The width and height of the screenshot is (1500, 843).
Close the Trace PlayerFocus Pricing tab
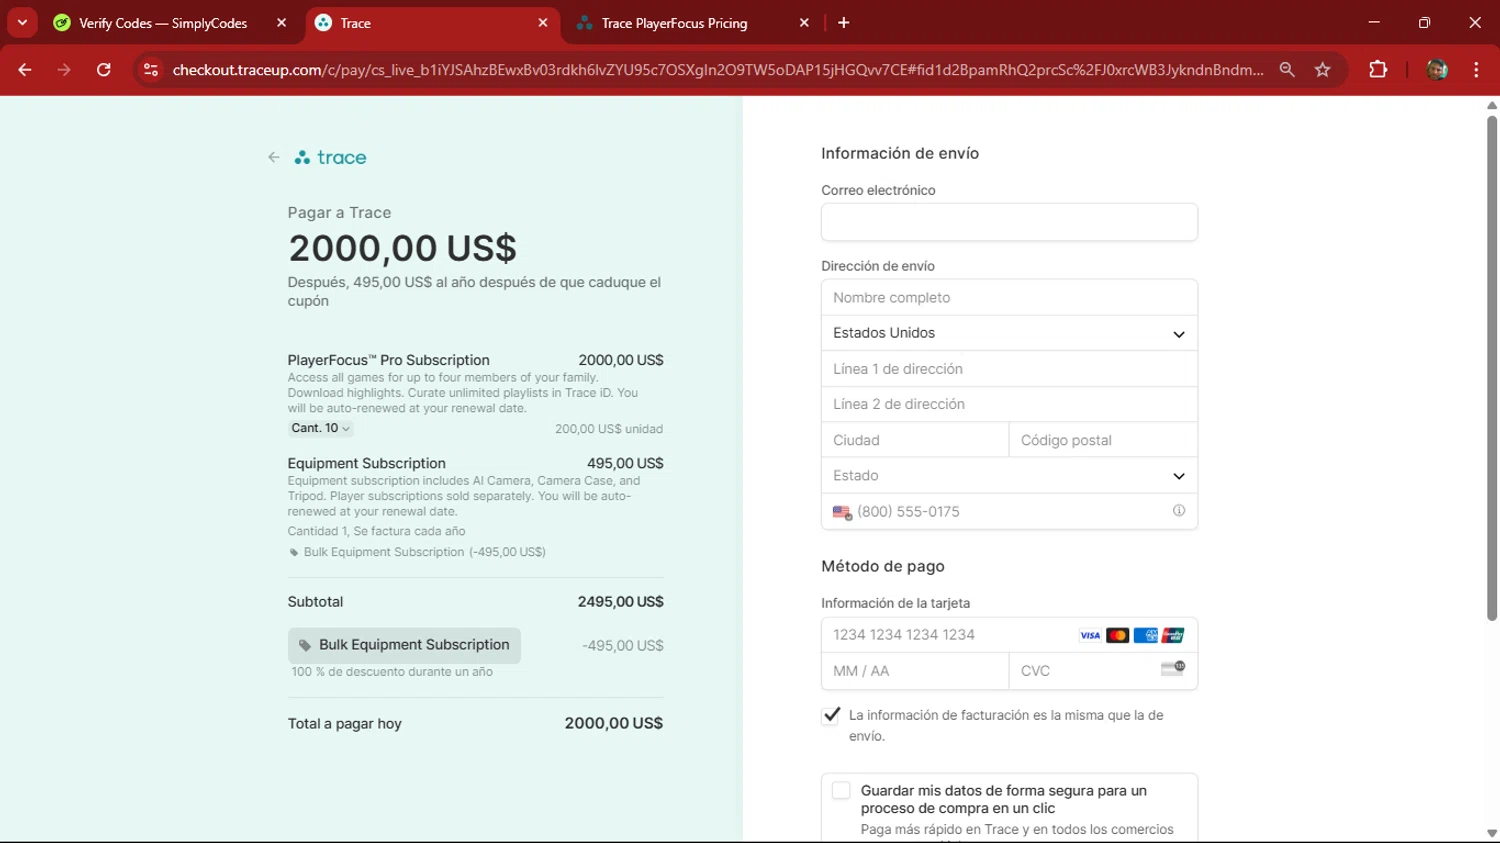(x=804, y=23)
